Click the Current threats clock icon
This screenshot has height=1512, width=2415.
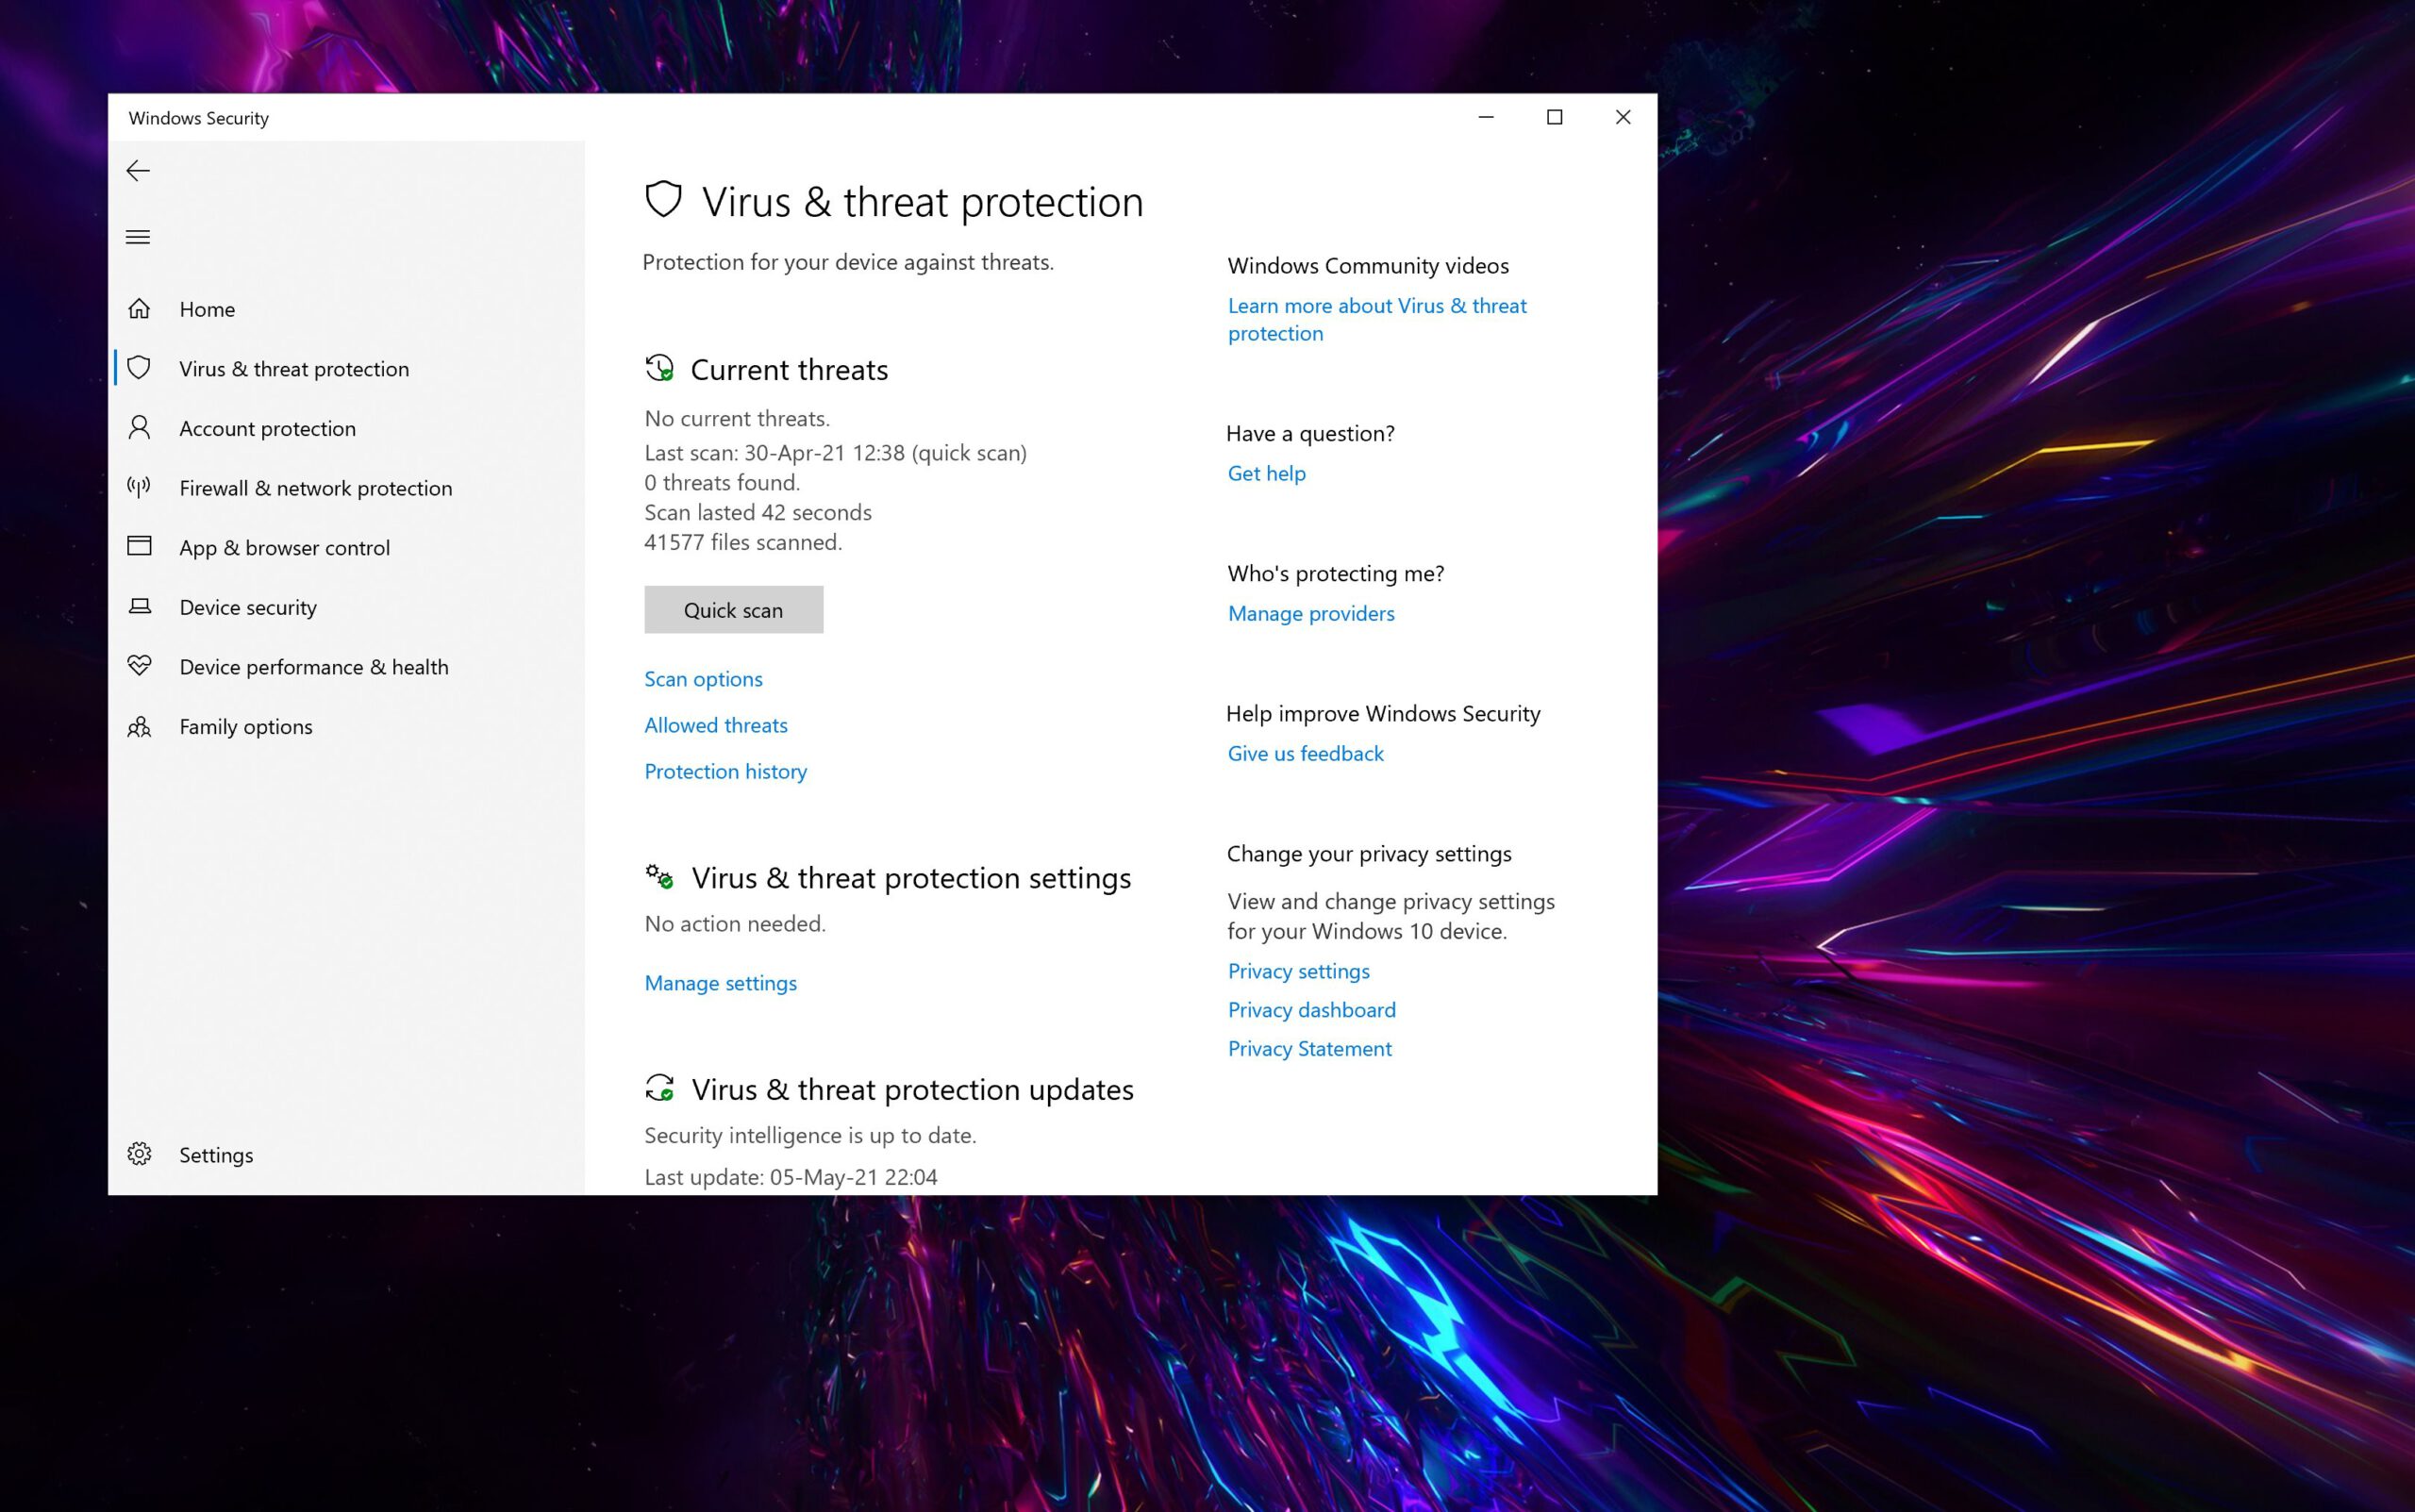click(x=659, y=368)
